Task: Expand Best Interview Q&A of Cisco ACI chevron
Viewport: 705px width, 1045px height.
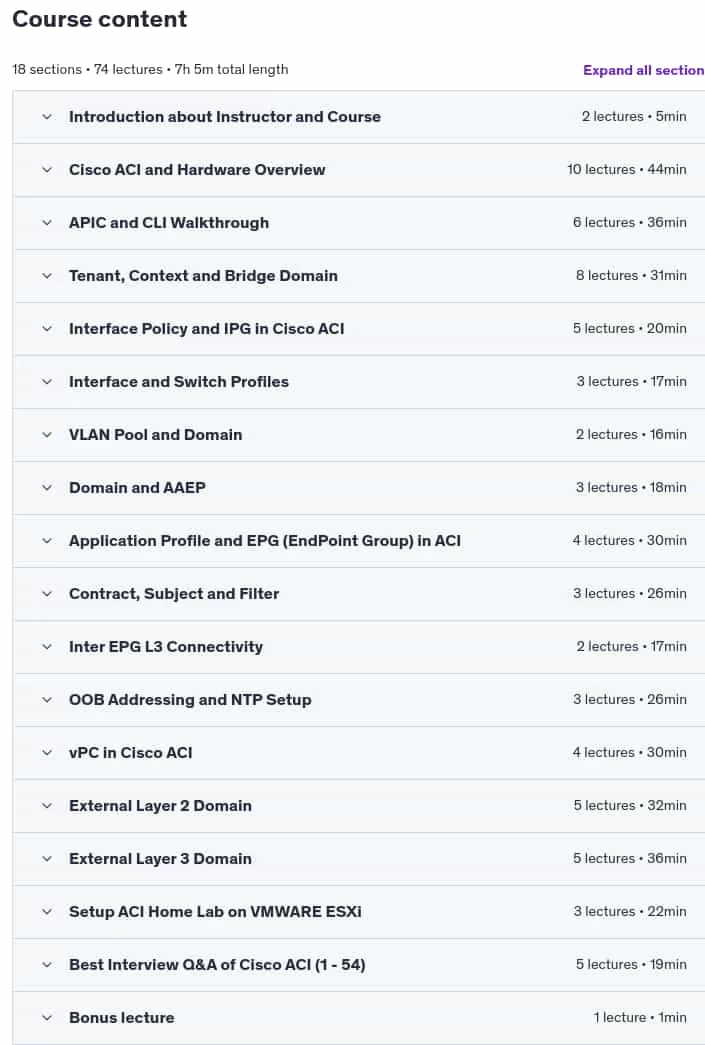Action: click(x=47, y=964)
